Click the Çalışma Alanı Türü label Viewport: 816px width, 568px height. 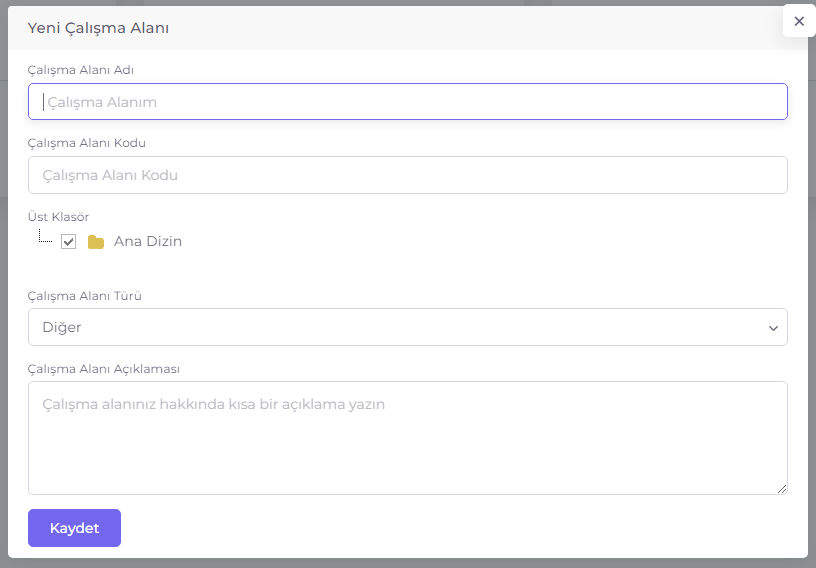[84, 296]
